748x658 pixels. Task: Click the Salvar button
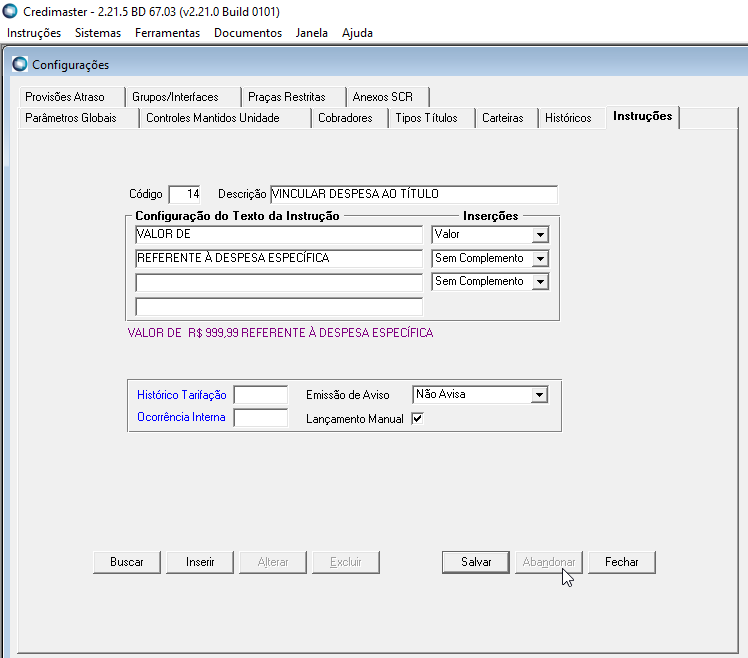[x=476, y=562]
